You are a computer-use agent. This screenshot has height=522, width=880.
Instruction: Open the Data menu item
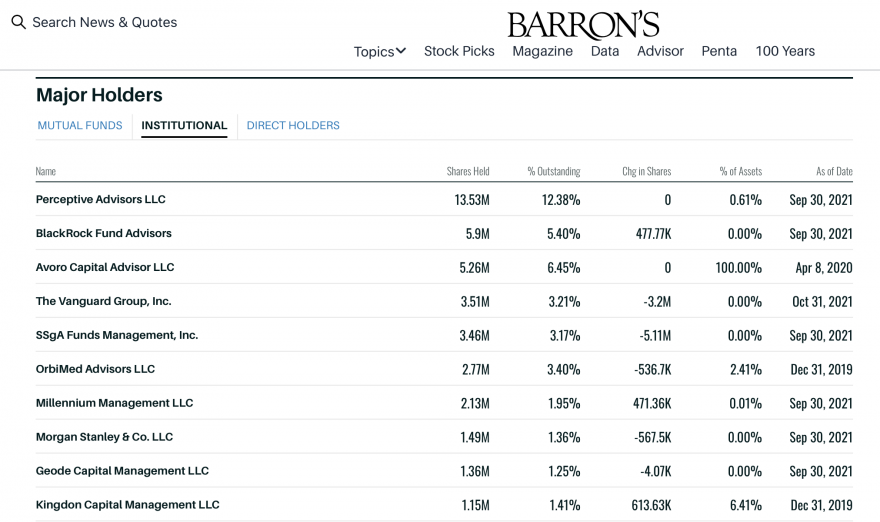click(604, 51)
